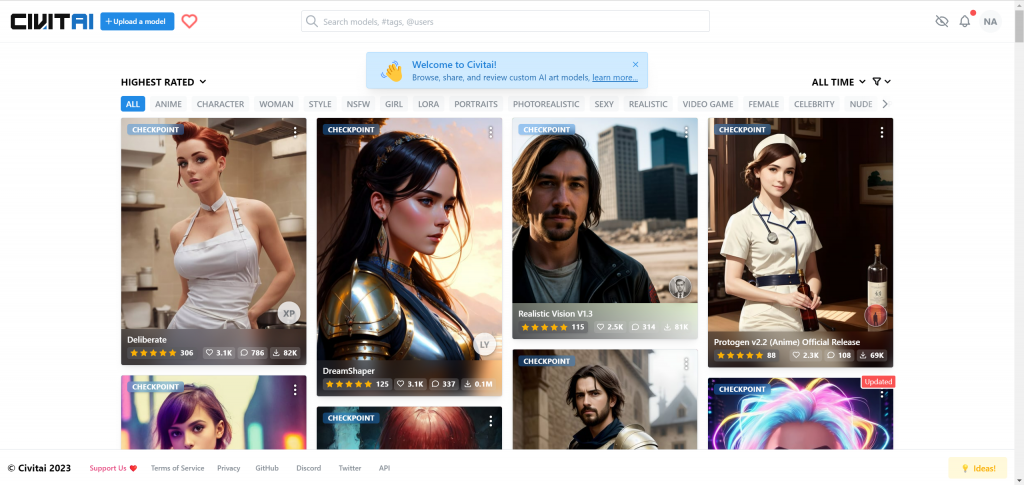Click the LY creator avatar on DreamShaper

pos(485,344)
